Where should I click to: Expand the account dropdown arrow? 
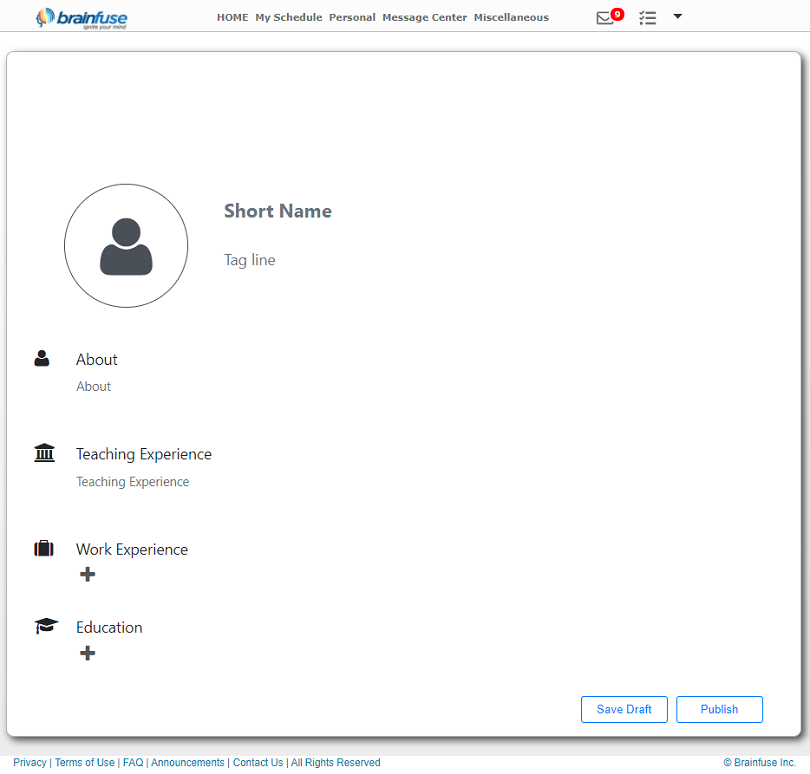[x=678, y=16]
